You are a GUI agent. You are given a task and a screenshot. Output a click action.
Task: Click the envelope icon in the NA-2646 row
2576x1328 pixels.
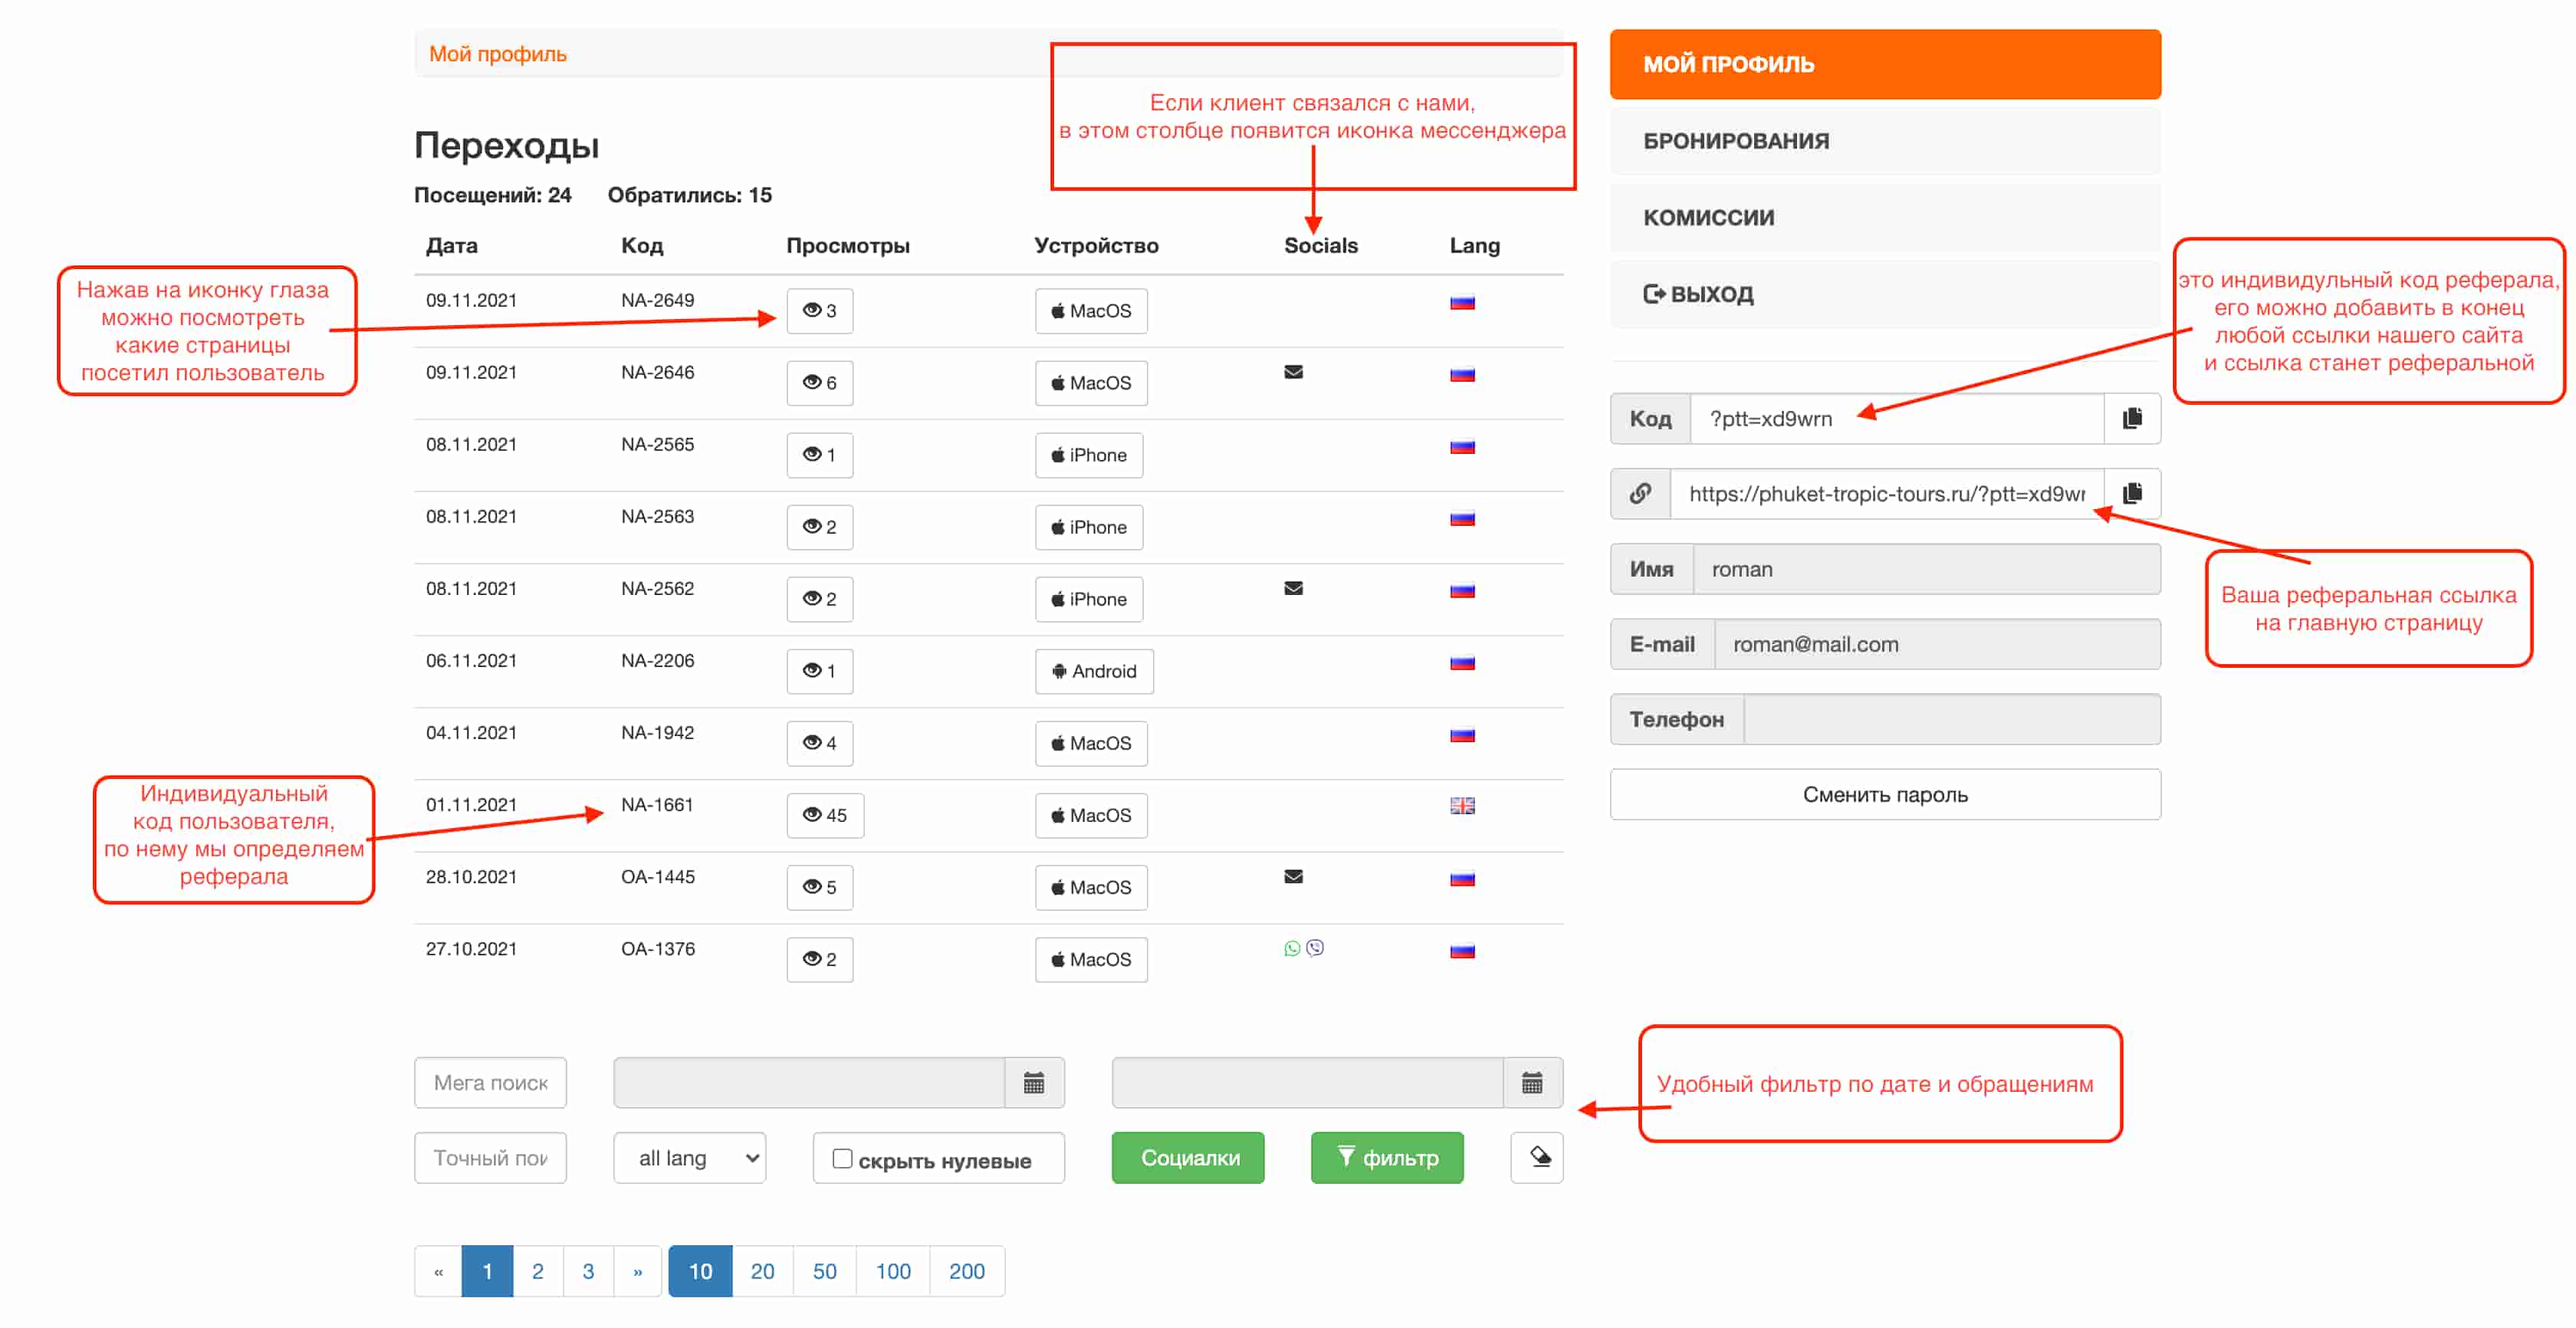(1293, 372)
